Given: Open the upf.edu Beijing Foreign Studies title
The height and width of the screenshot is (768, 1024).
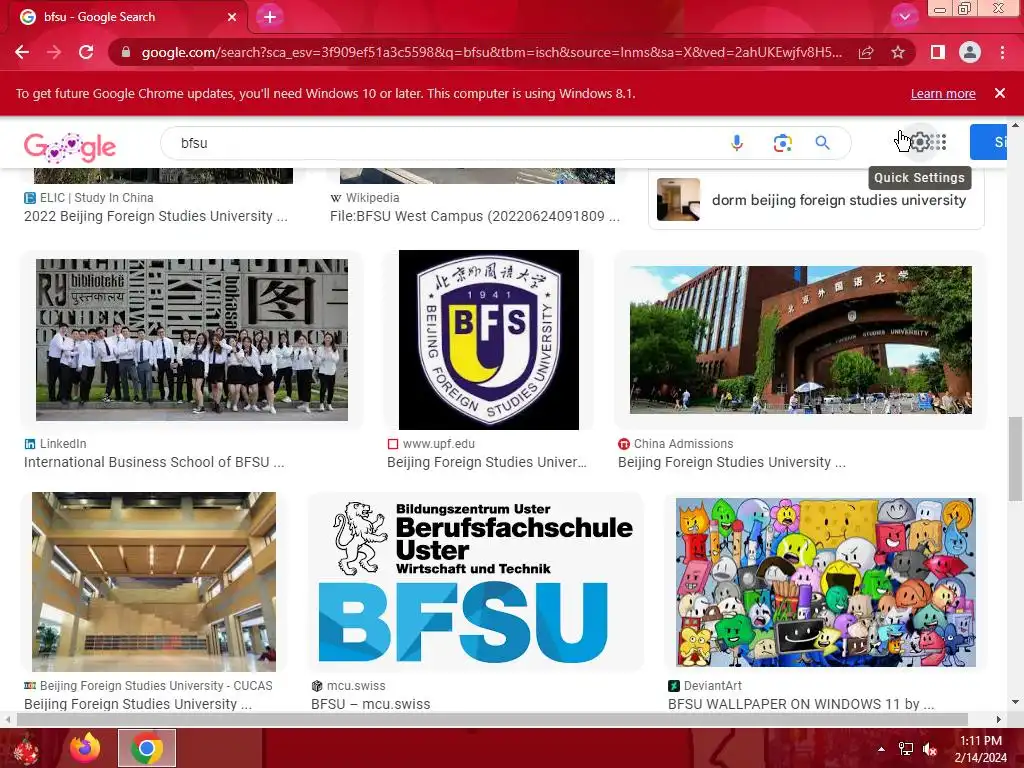Looking at the screenshot, I should tap(487, 462).
